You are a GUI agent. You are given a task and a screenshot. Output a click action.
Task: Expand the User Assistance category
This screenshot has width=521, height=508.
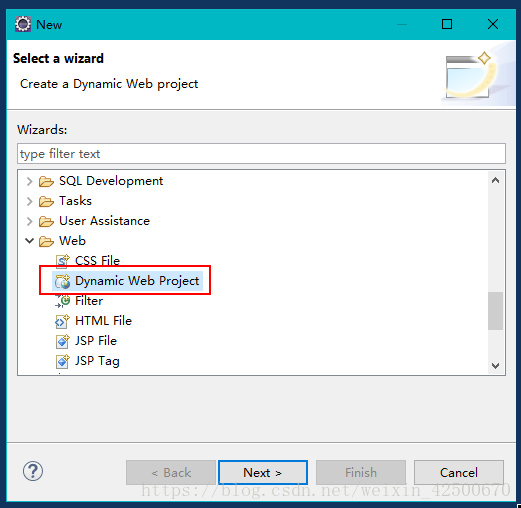(29, 221)
